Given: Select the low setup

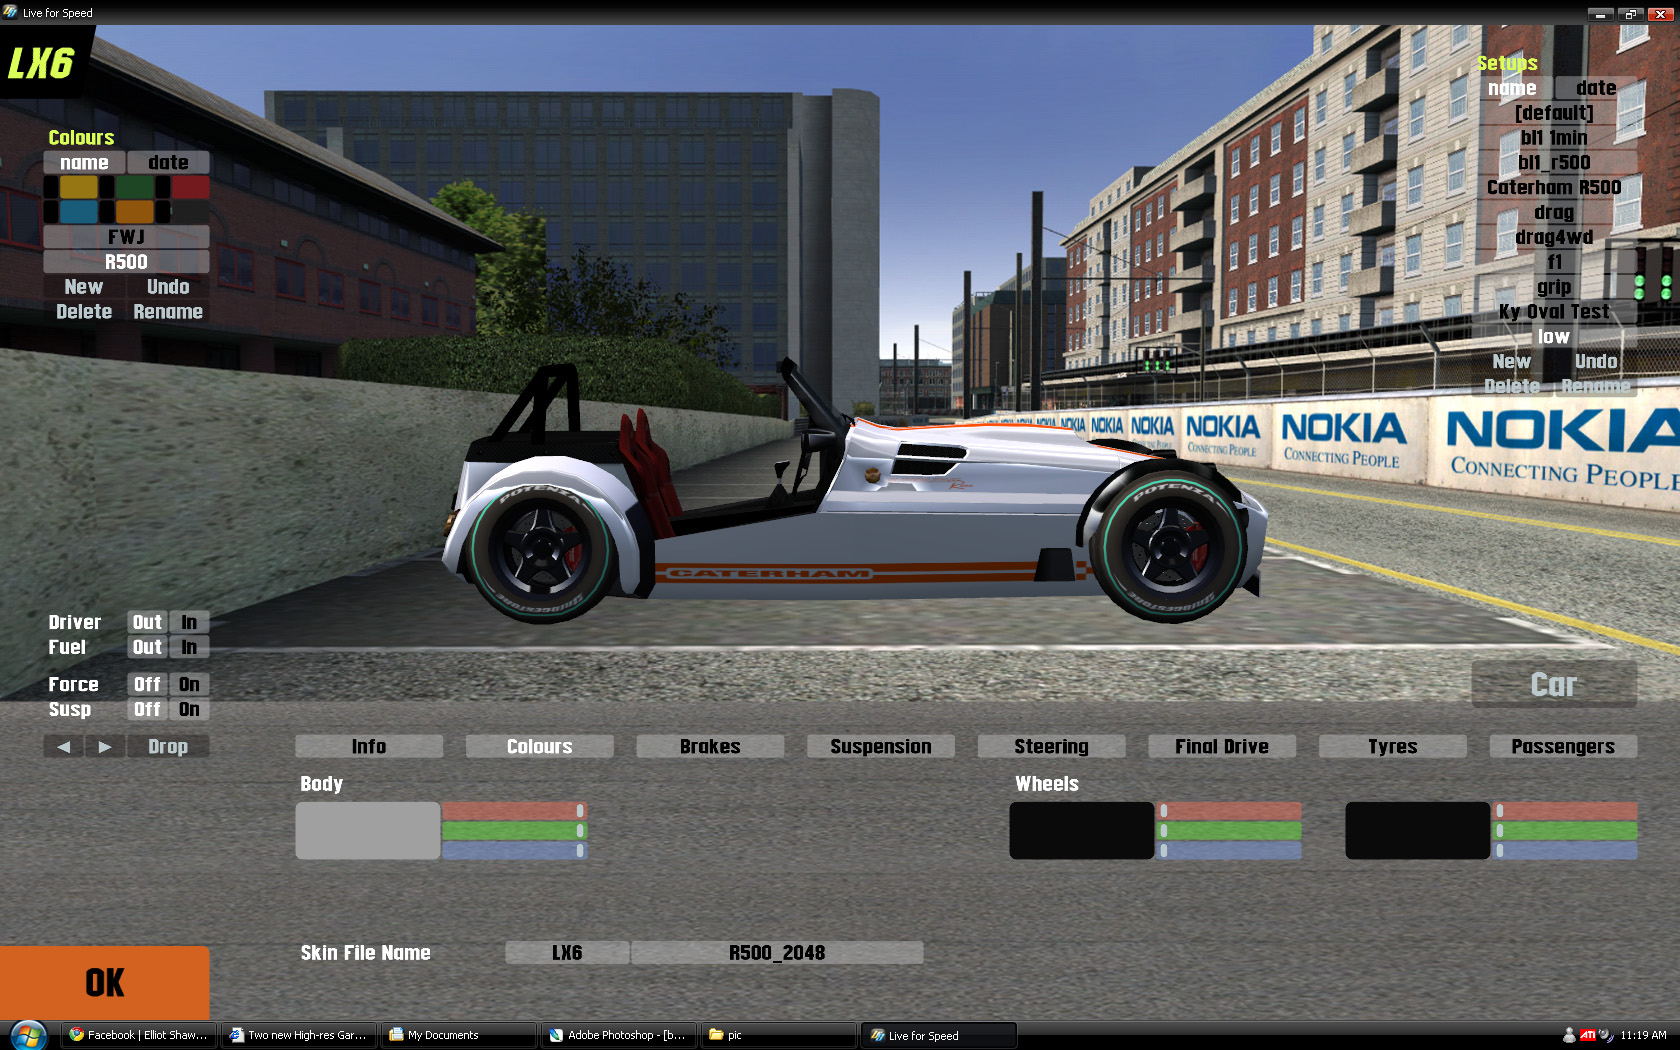Looking at the screenshot, I should tap(1554, 337).
